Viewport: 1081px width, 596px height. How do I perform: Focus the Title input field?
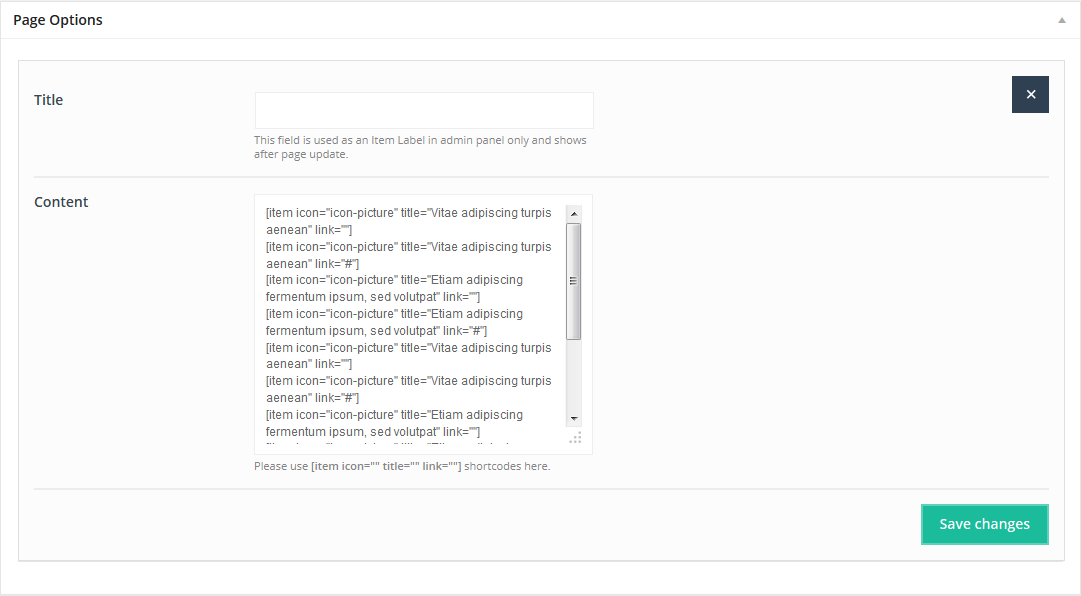click(x=424, y=110)
